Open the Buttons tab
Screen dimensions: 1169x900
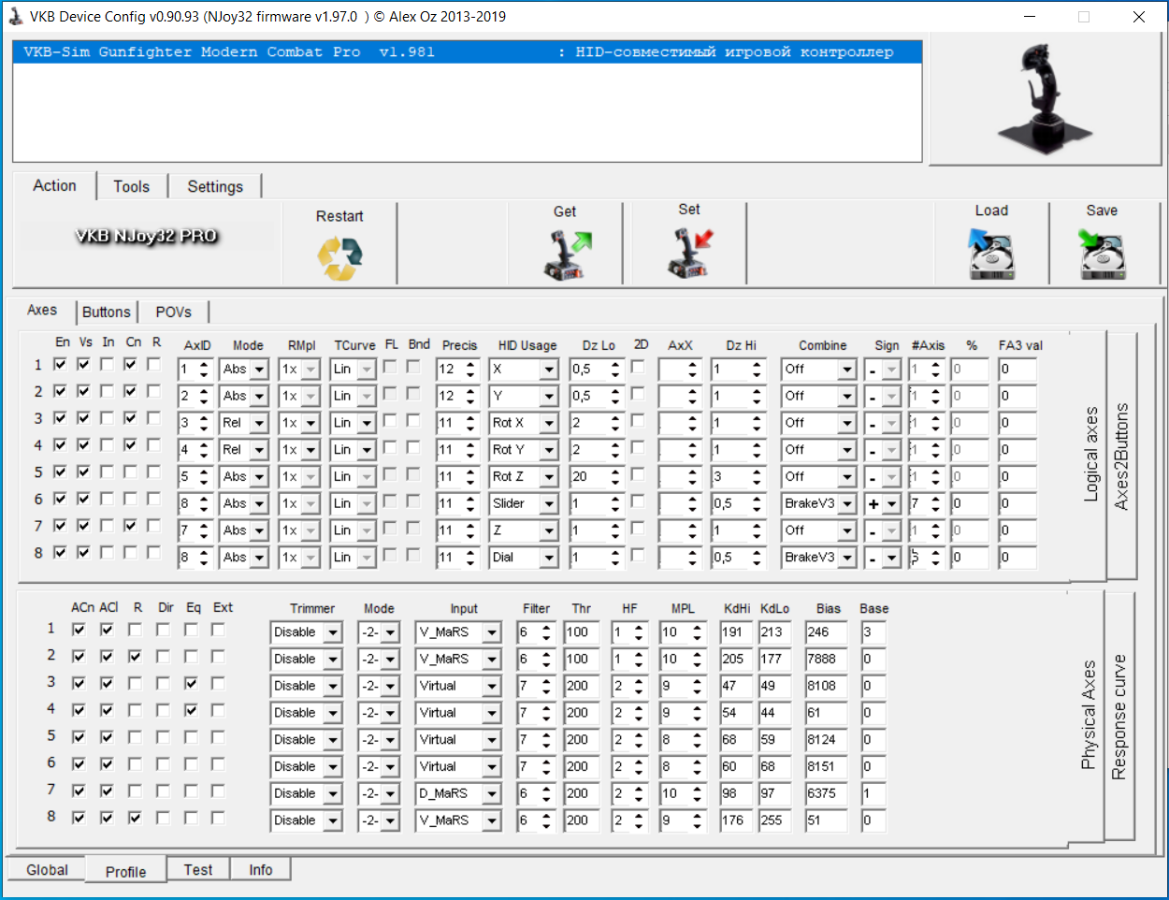(x=106, y=312)
